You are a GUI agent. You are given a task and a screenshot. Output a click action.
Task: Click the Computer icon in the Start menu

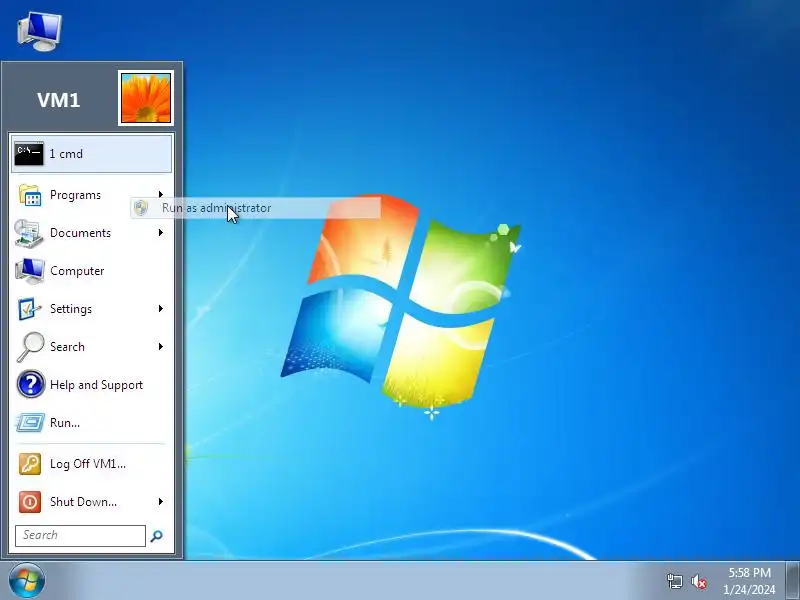coord(30,271)
